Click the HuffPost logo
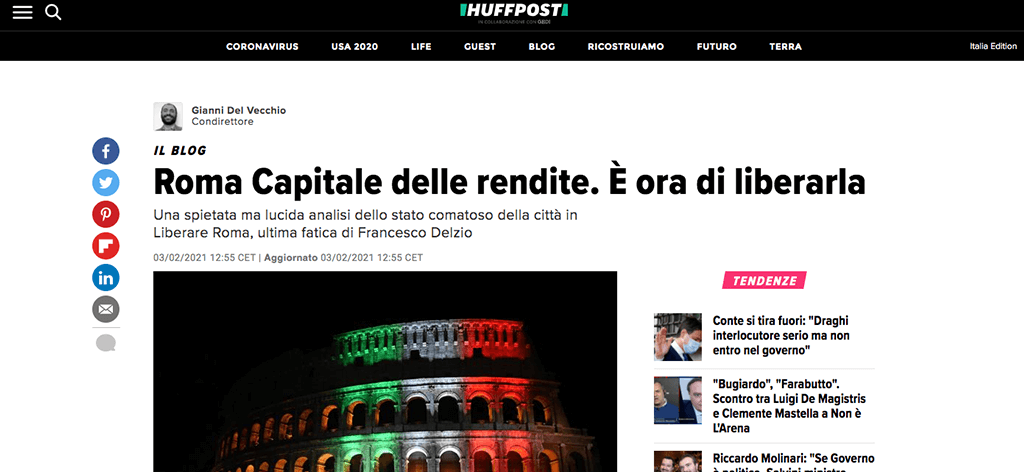Viewport: 1024px width, 472px height. pos(514,10)
